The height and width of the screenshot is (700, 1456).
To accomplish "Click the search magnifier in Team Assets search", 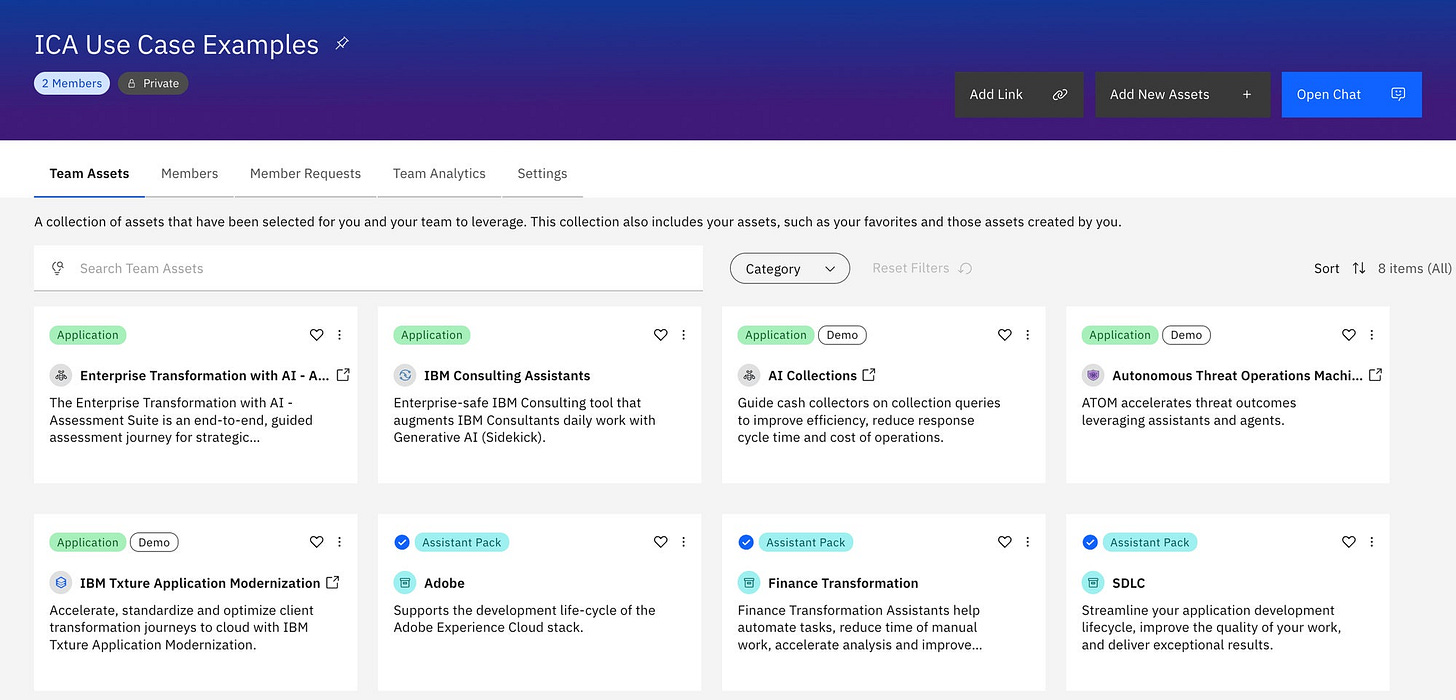I will (x=57, y=268).
